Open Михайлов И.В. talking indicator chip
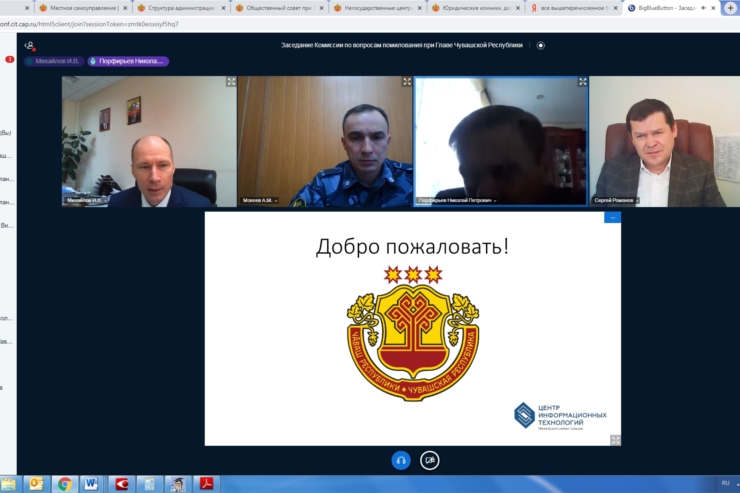740x493 pixels. pyautogui.click(x=54, y=61)
